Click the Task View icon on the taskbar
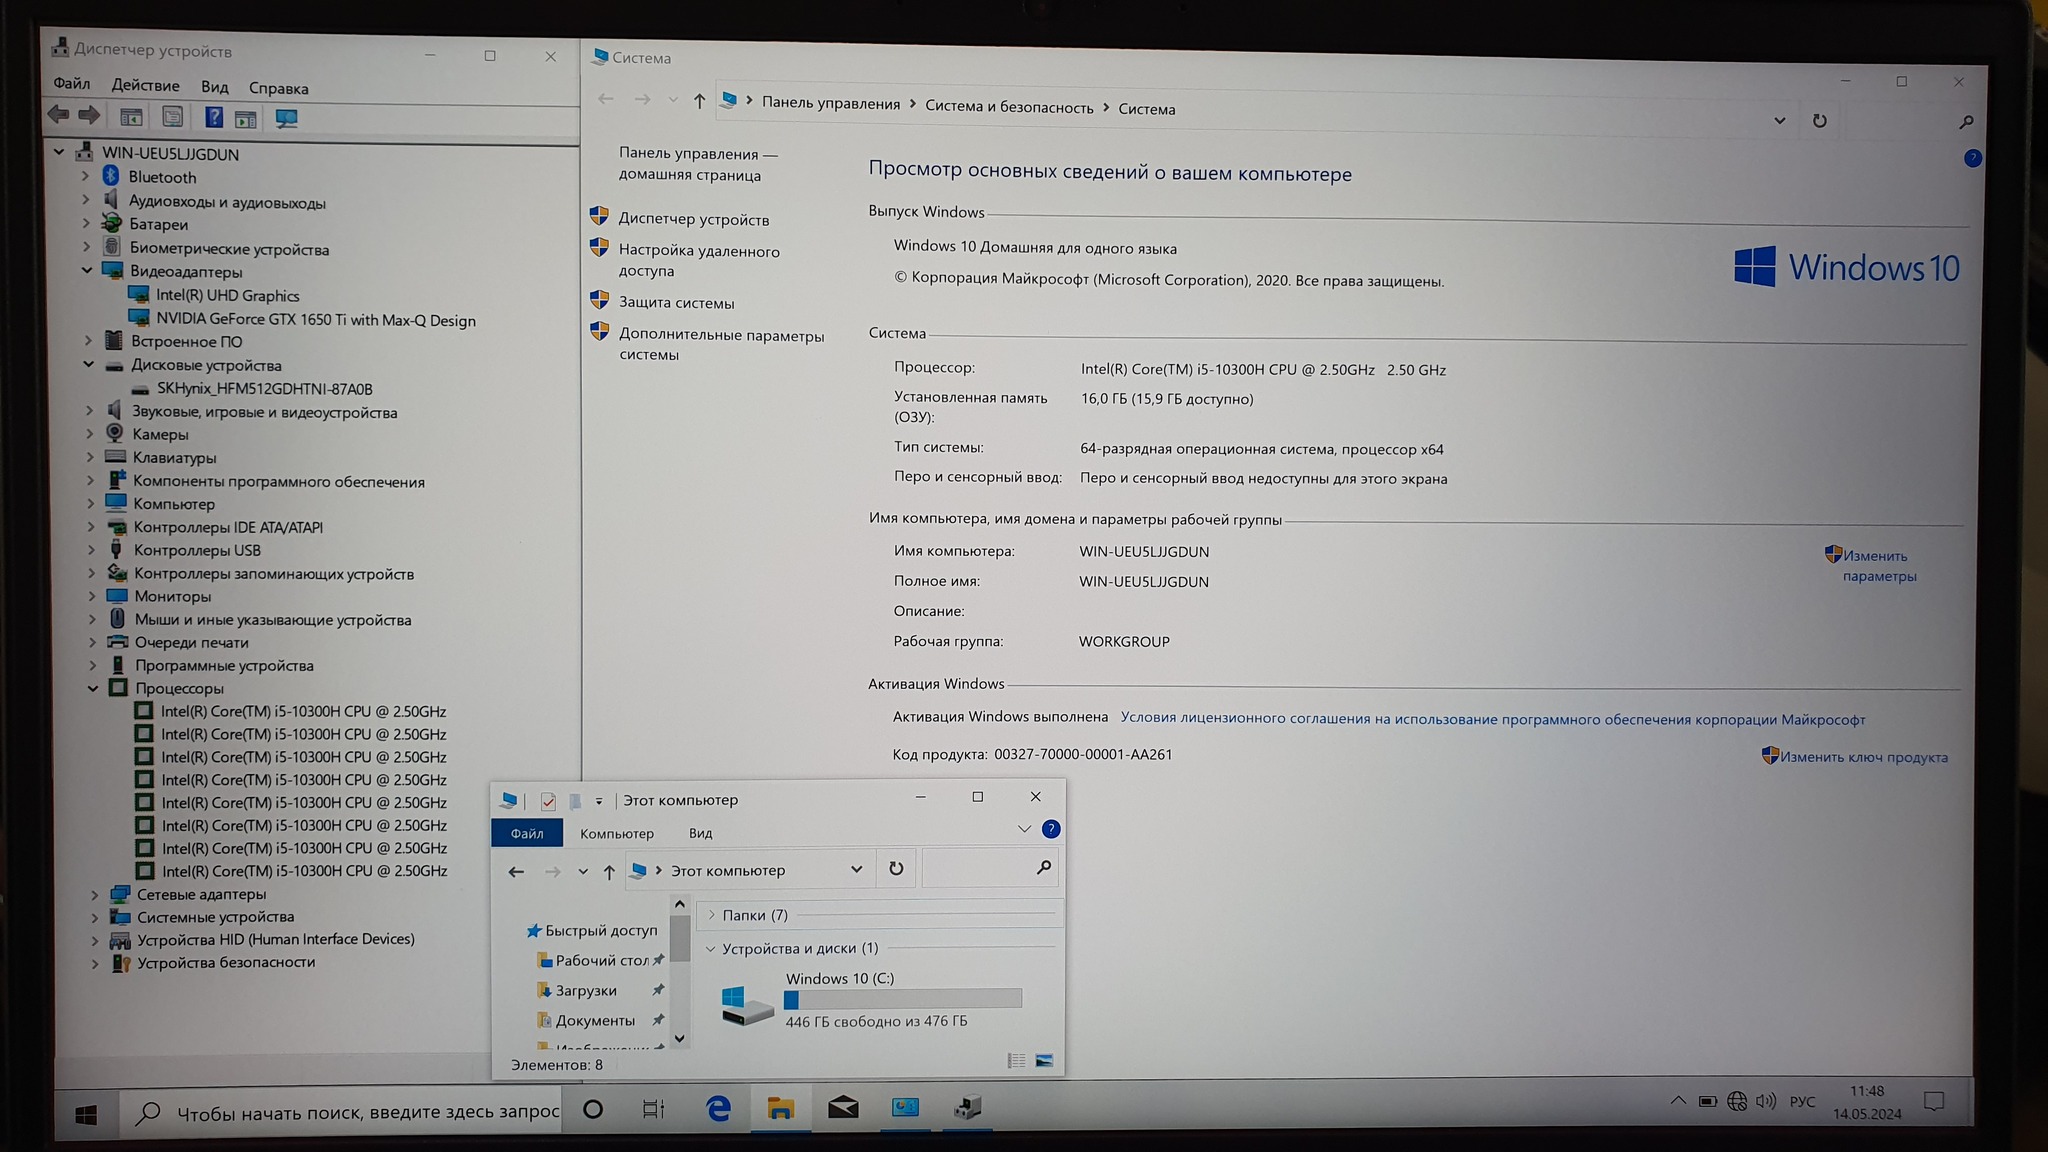This screenshot has width=2048, height=1152. [x=654, y=1109]
